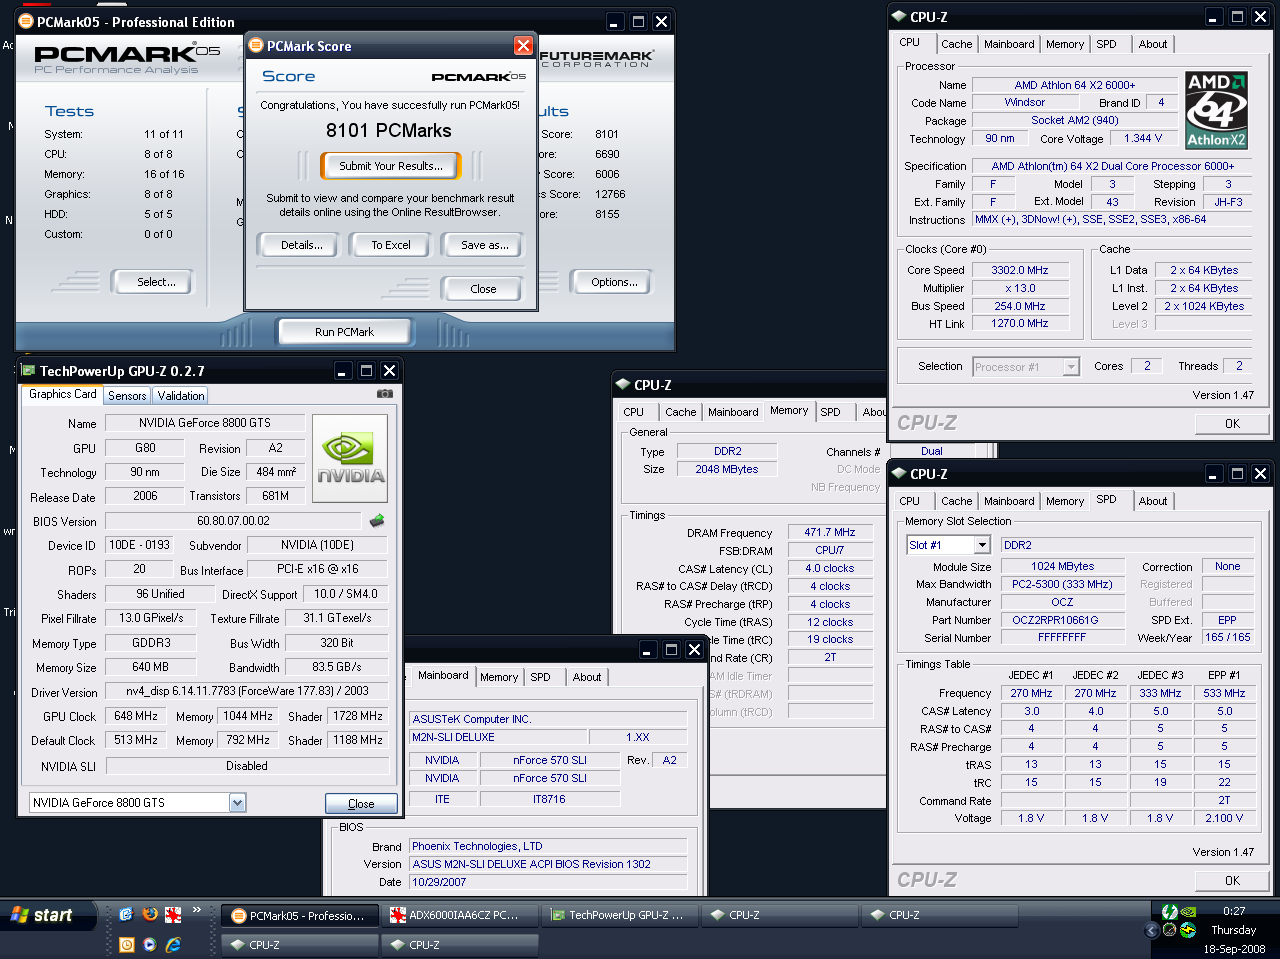
Task: Open the Mainboard tab in top-right CPU-Z
Action: pos(1009,44)
